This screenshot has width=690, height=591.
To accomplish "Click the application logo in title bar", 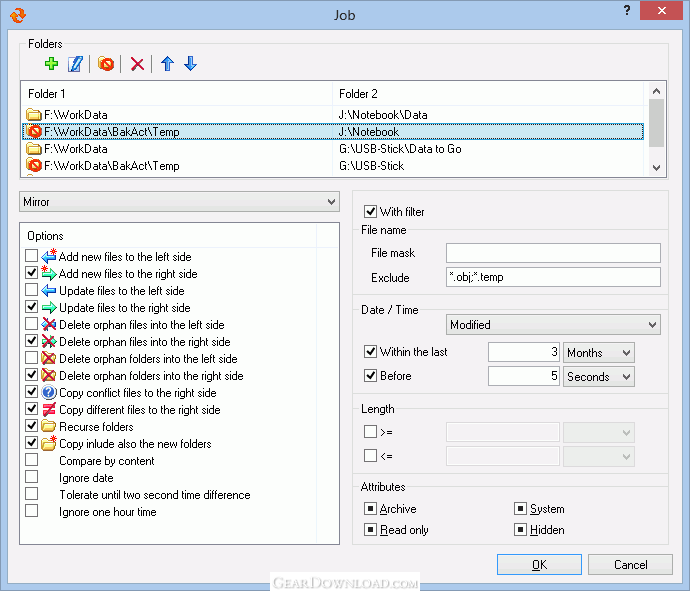I will click(x=18, y=15).
